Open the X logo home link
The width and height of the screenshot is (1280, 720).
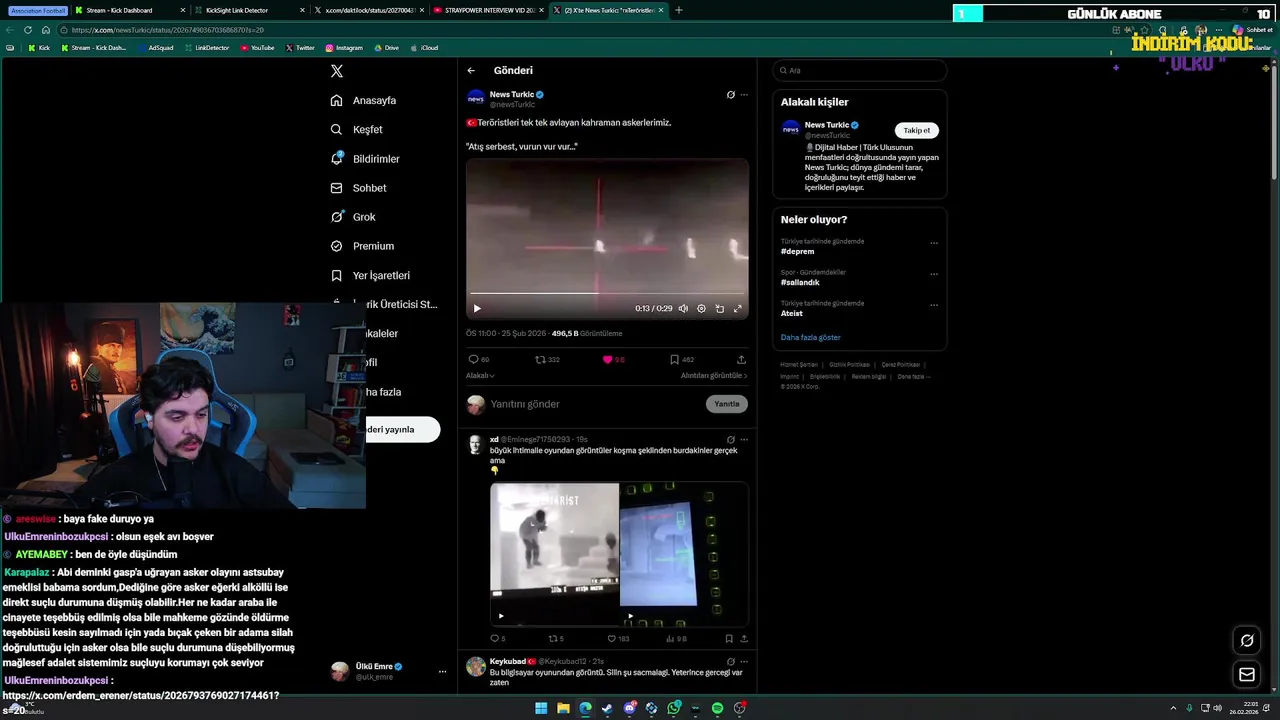click(337, 71)
